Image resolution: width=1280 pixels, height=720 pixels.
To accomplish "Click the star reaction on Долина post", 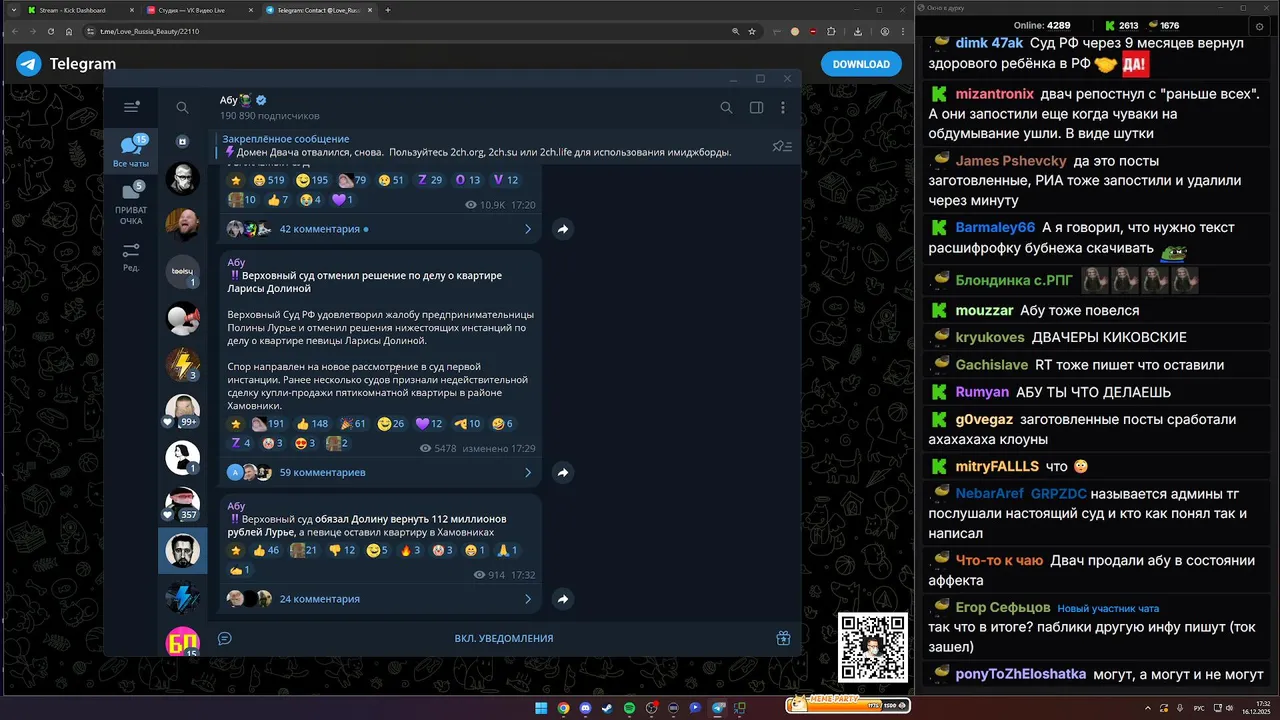I will pyautogui.click(x=236, y=424).
